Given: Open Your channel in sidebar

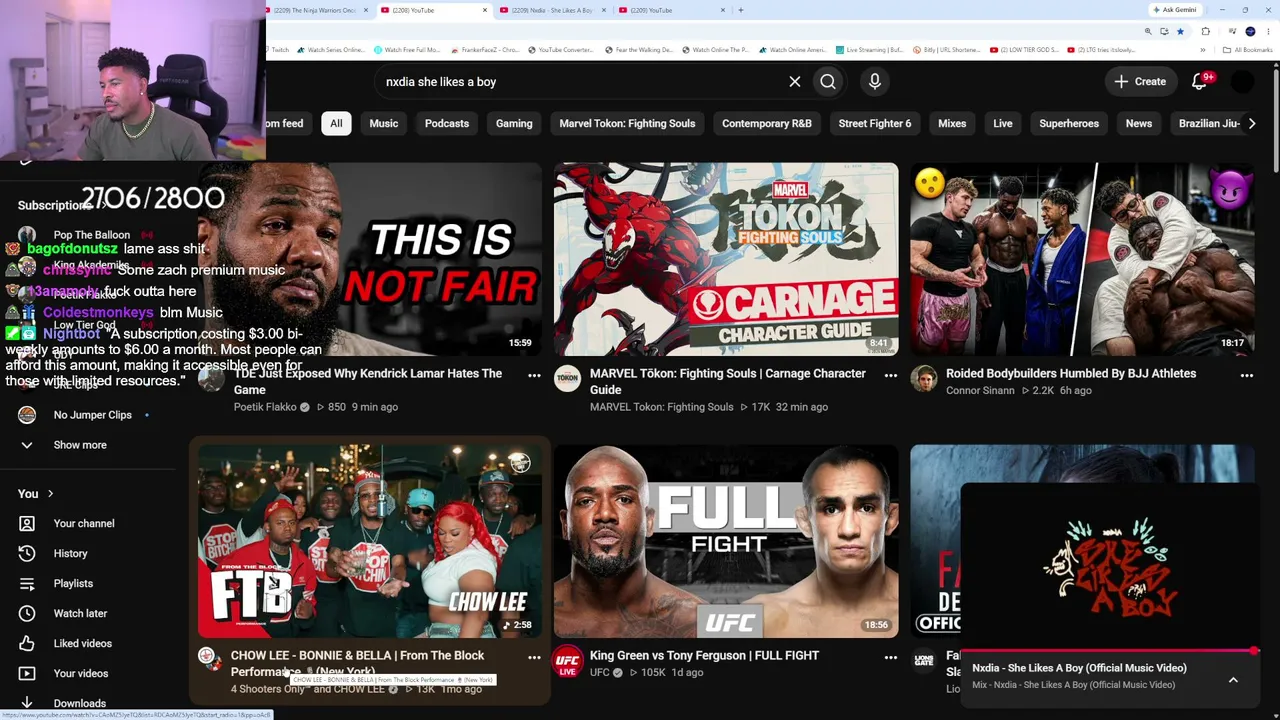Looking at the screenshot, I should click(x=84, y=523).
